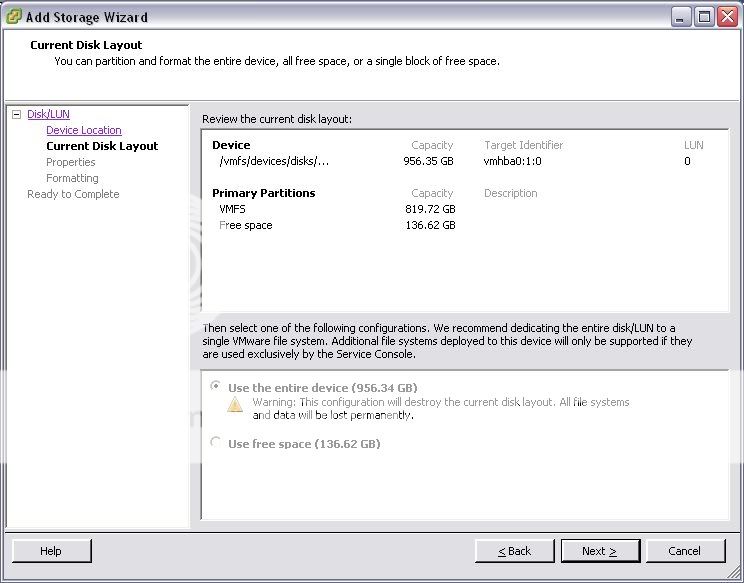The image size is (744, 583).
Task: Click the Device column header
Action: 231,145
